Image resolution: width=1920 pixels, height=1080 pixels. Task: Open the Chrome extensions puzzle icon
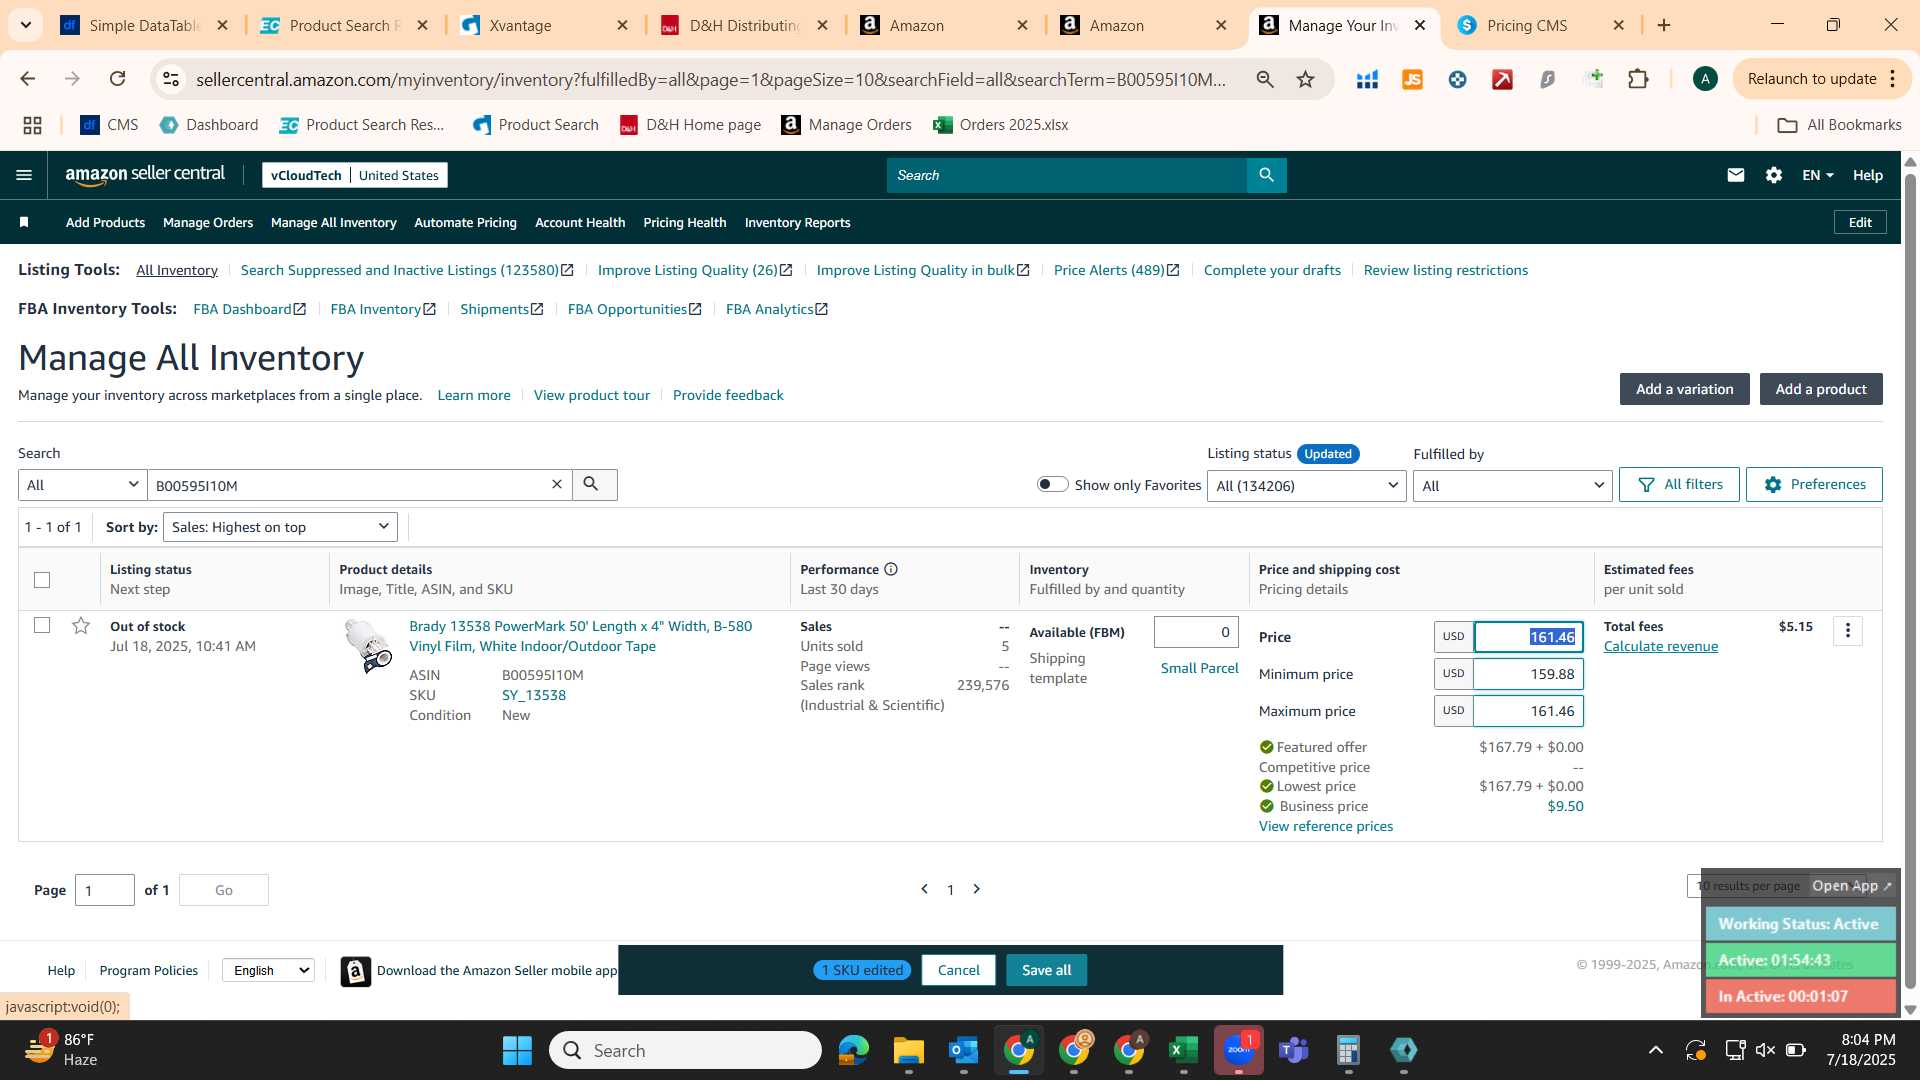[1638, 79]
